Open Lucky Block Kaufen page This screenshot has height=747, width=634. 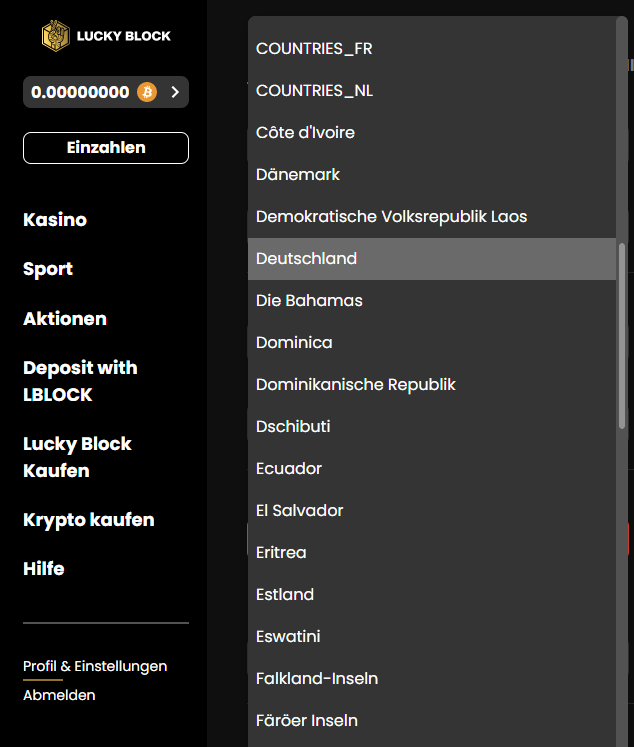click(x=77, y=457)
